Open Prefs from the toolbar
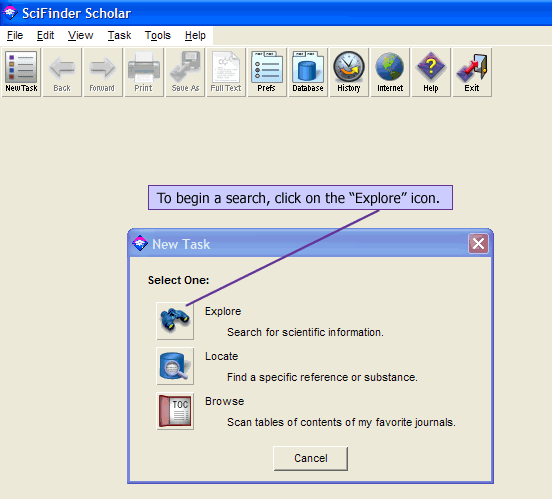 point(267,72)
